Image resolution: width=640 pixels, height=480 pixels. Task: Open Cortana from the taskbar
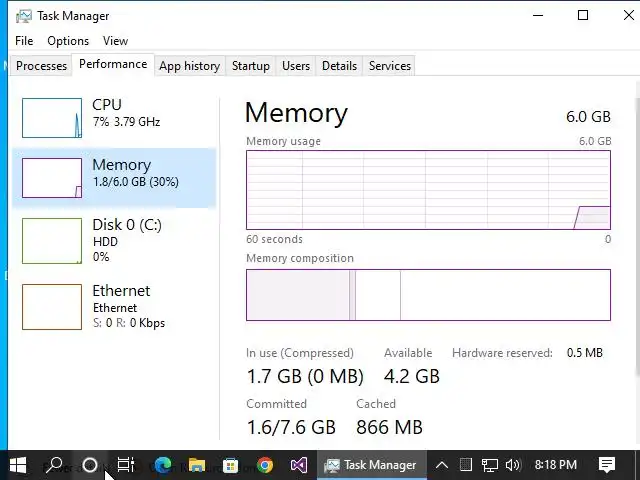coord(90,465)
